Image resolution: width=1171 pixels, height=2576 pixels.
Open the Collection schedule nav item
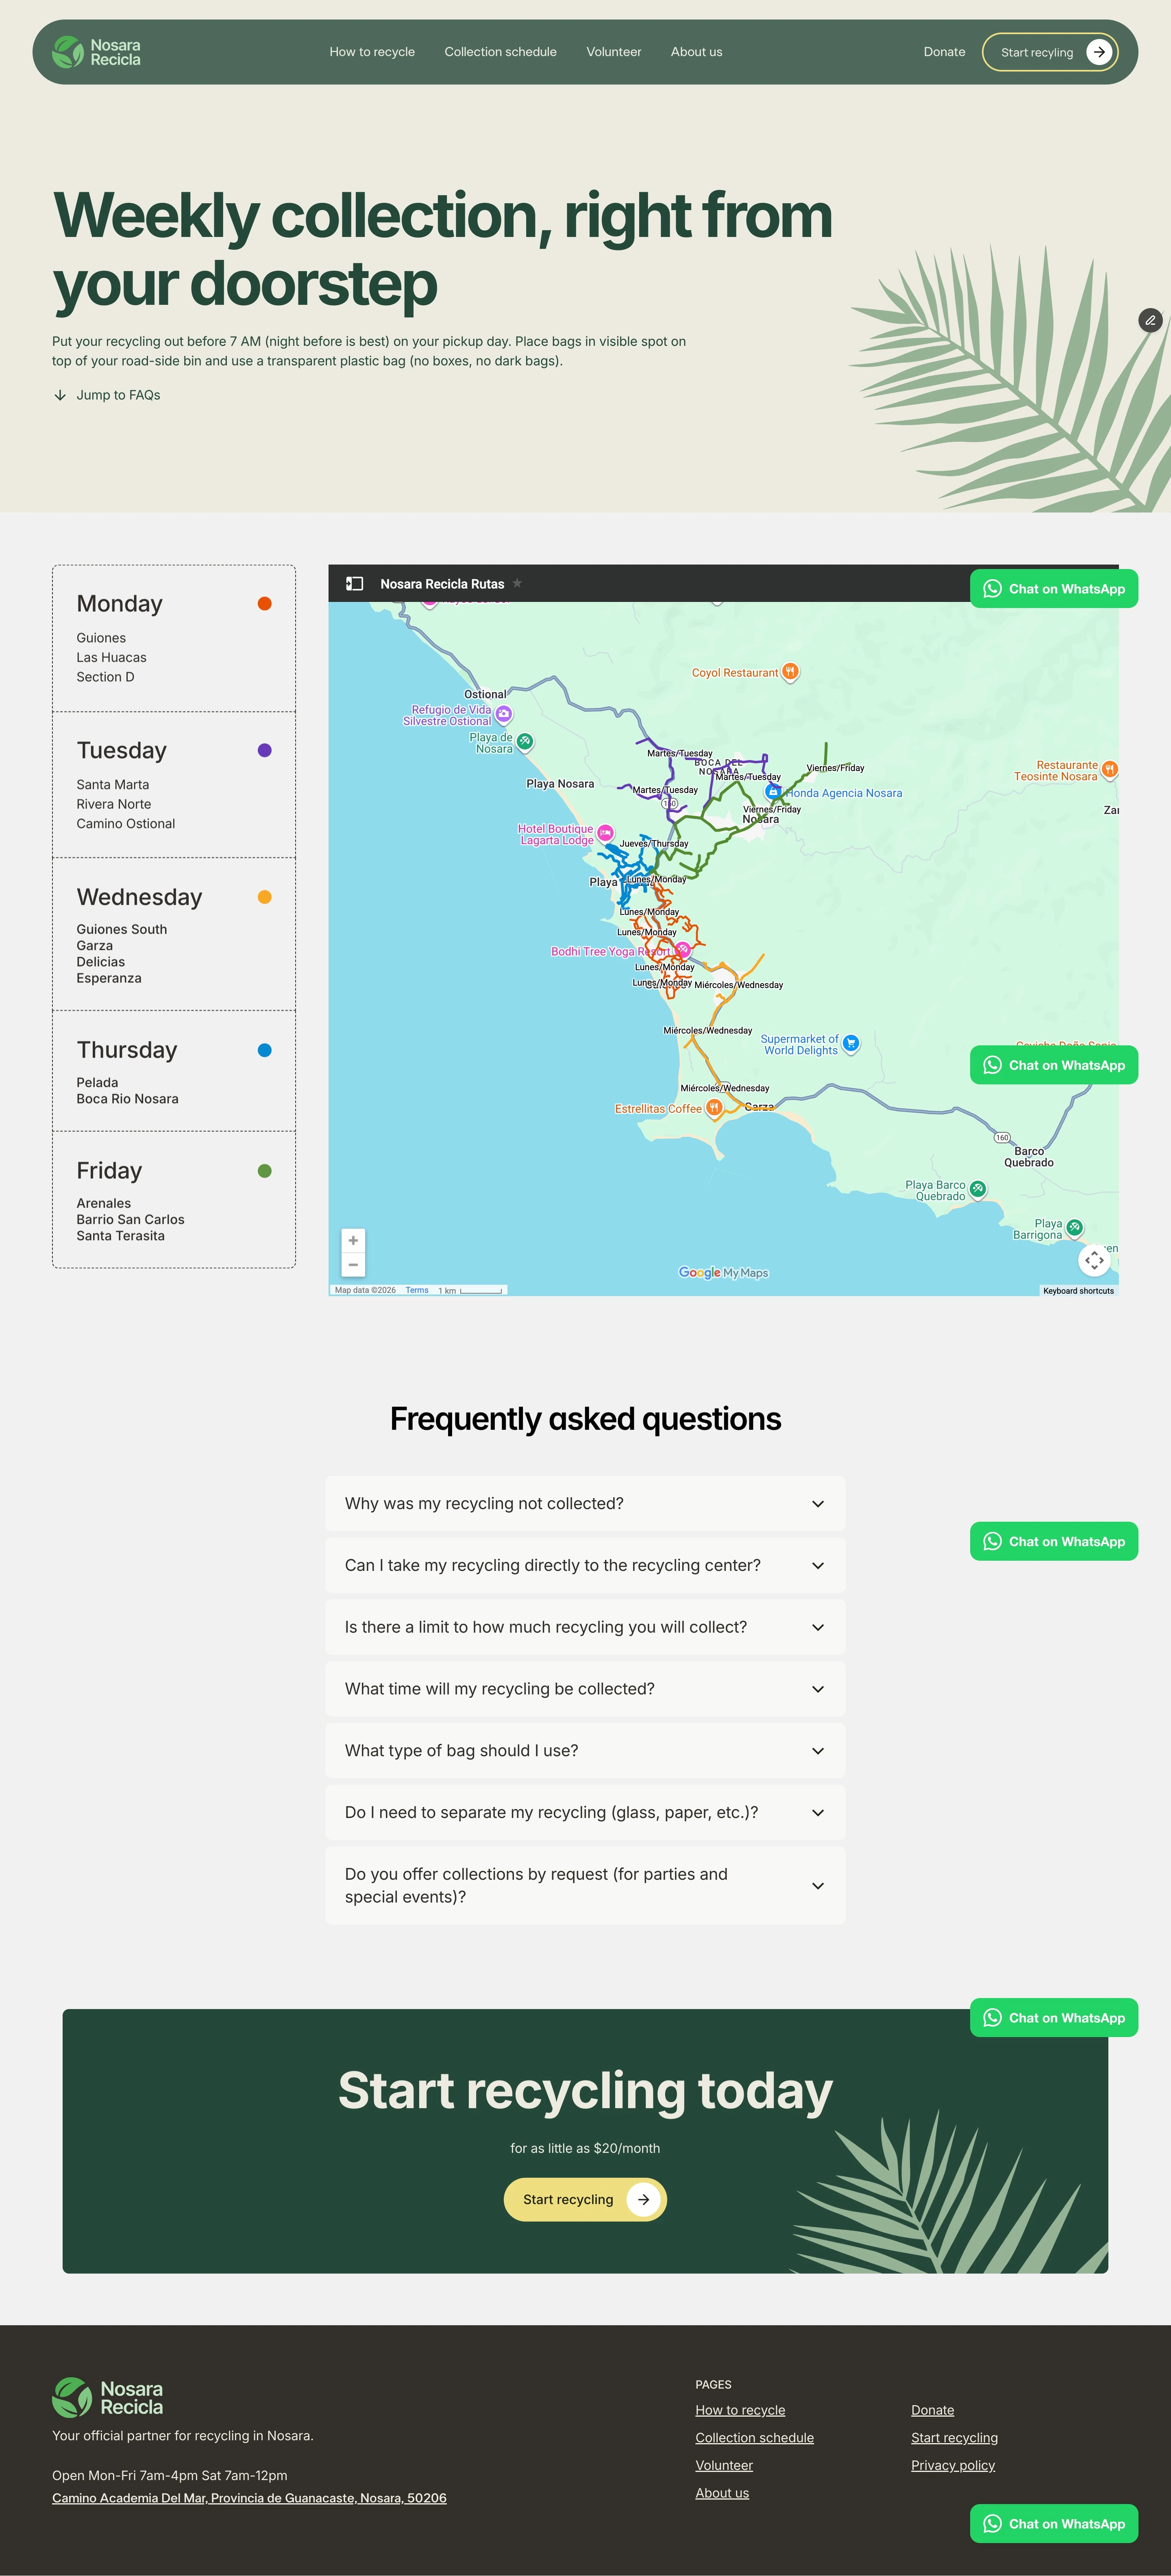pyautogui.click(x=500, y=52)
